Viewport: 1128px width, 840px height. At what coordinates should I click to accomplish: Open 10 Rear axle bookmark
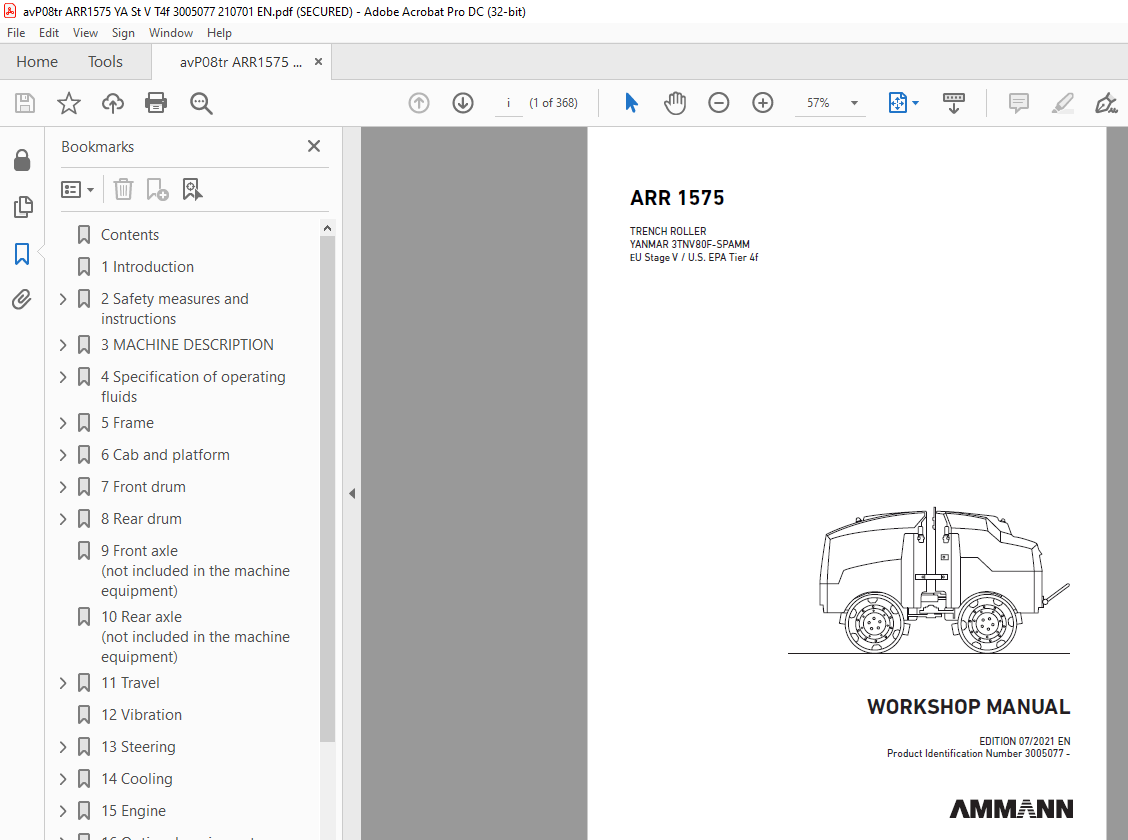[x=195, y=636]
